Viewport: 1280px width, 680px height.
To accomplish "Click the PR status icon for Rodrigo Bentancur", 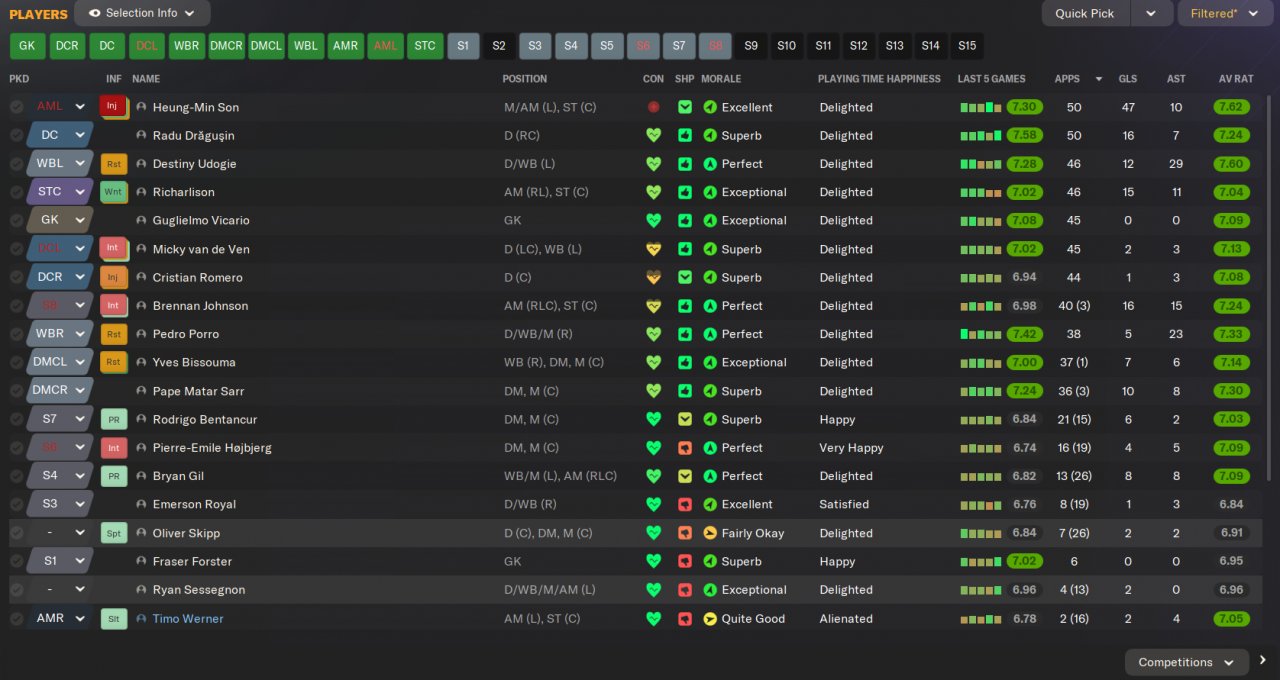I will point(114,420).
